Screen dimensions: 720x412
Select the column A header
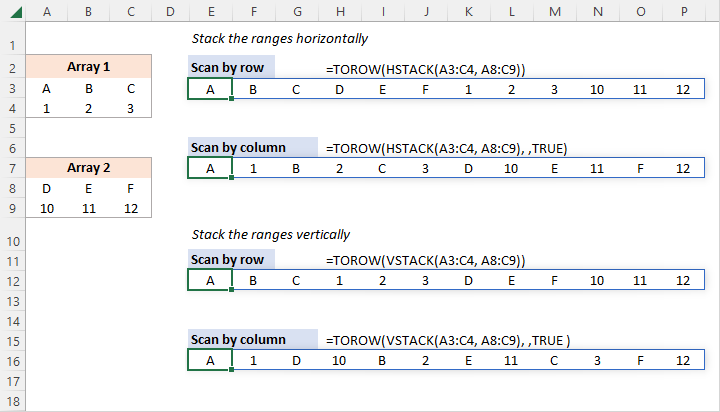pos(45,11)
